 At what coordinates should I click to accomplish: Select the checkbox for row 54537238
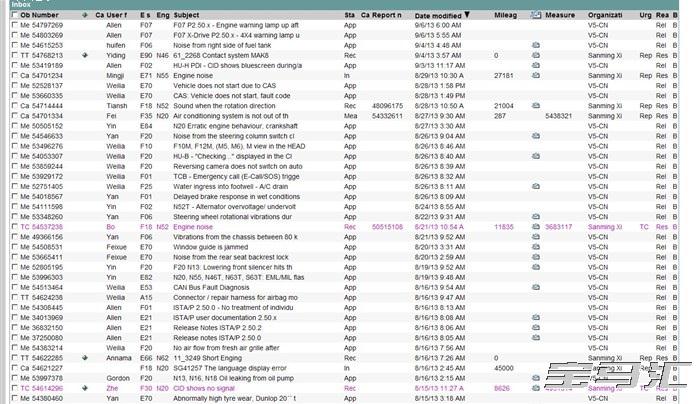15,227
